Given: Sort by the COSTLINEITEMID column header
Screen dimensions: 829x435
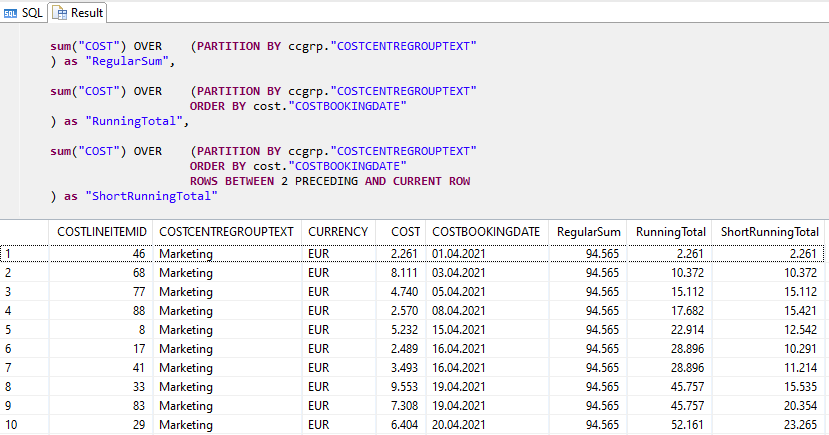Looking at the screenshot, I should tap(101, 231).
